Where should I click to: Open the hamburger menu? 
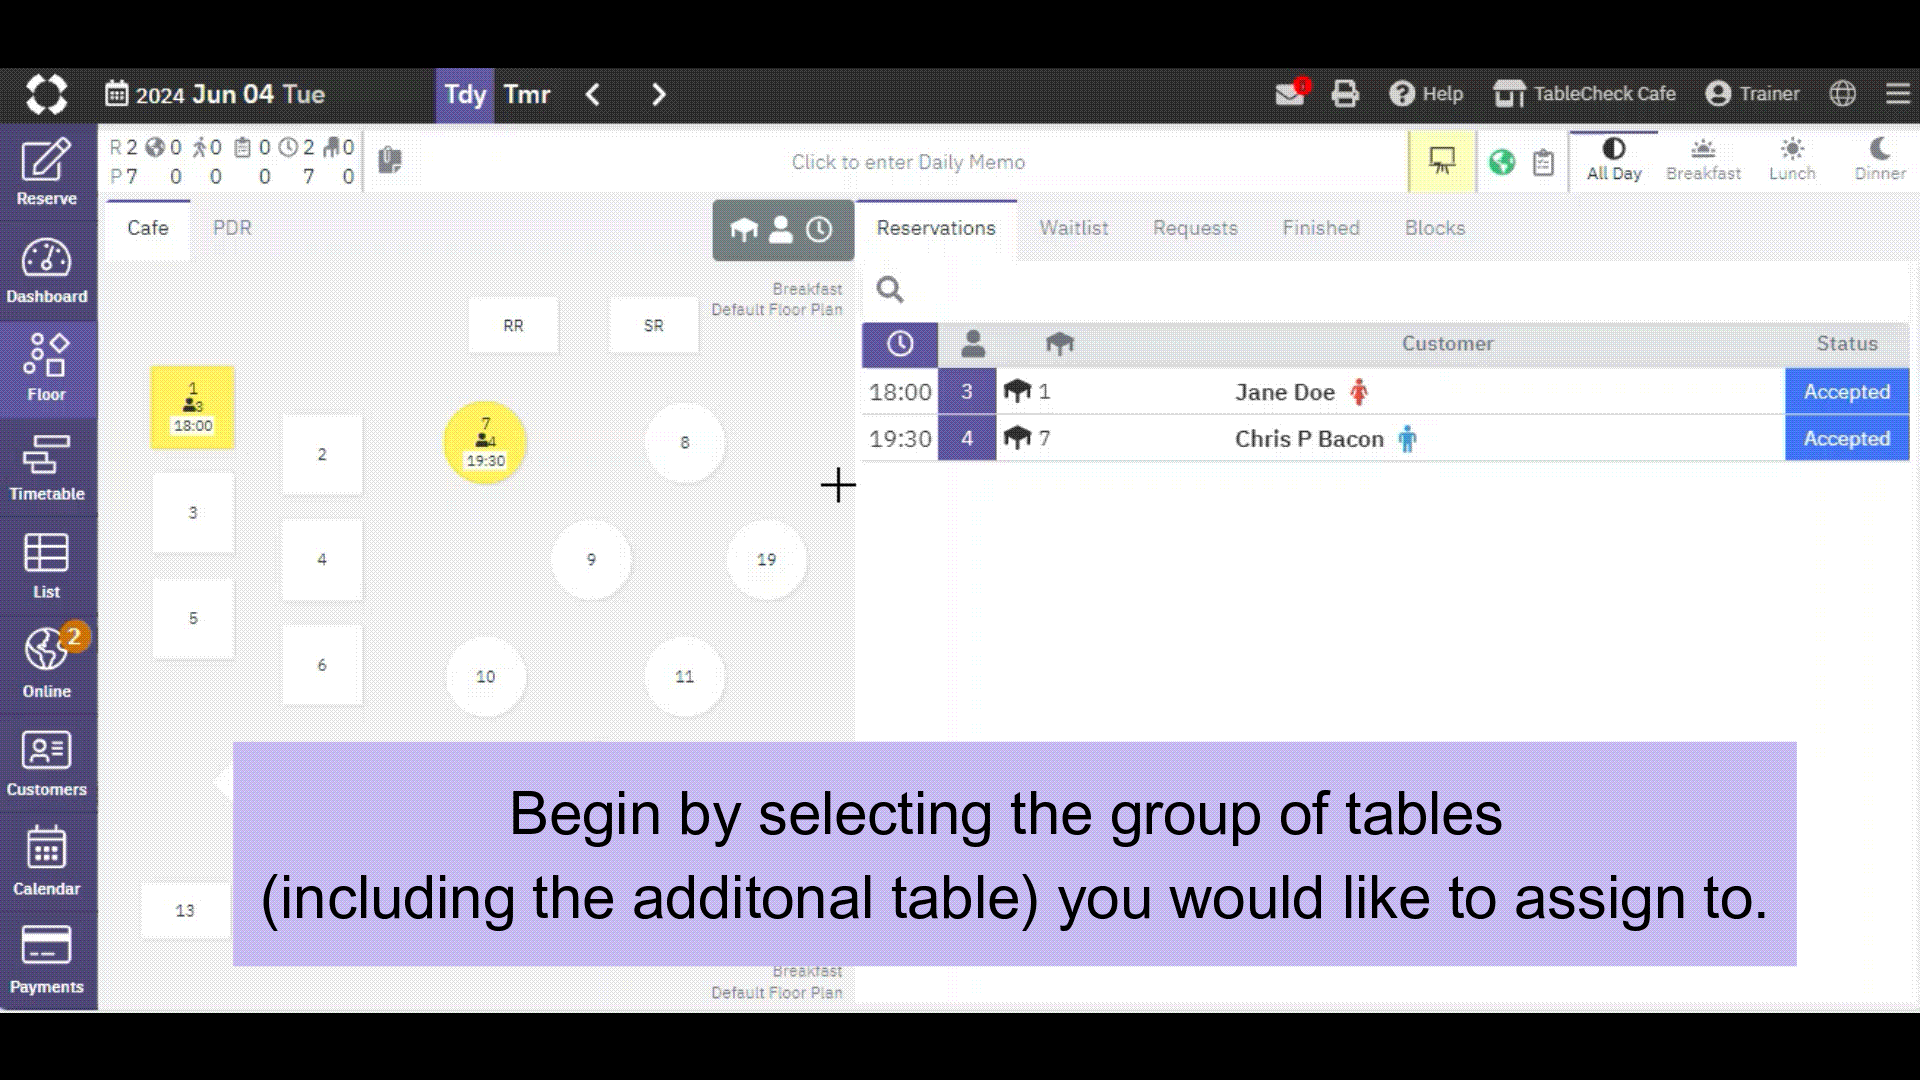1897,94
